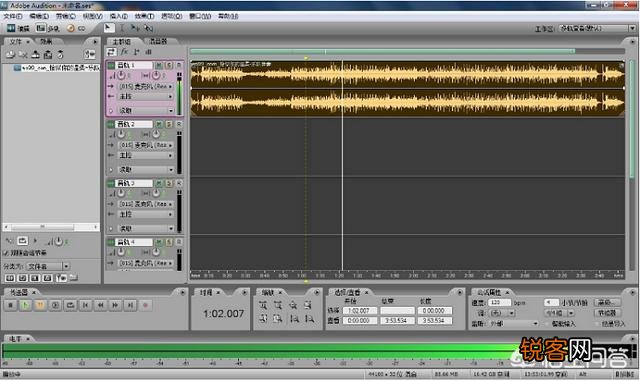Image resolution: width=640 pixels, height=381 pixels.
Task: Open the File menu (文件)
Action: (13, 16)
